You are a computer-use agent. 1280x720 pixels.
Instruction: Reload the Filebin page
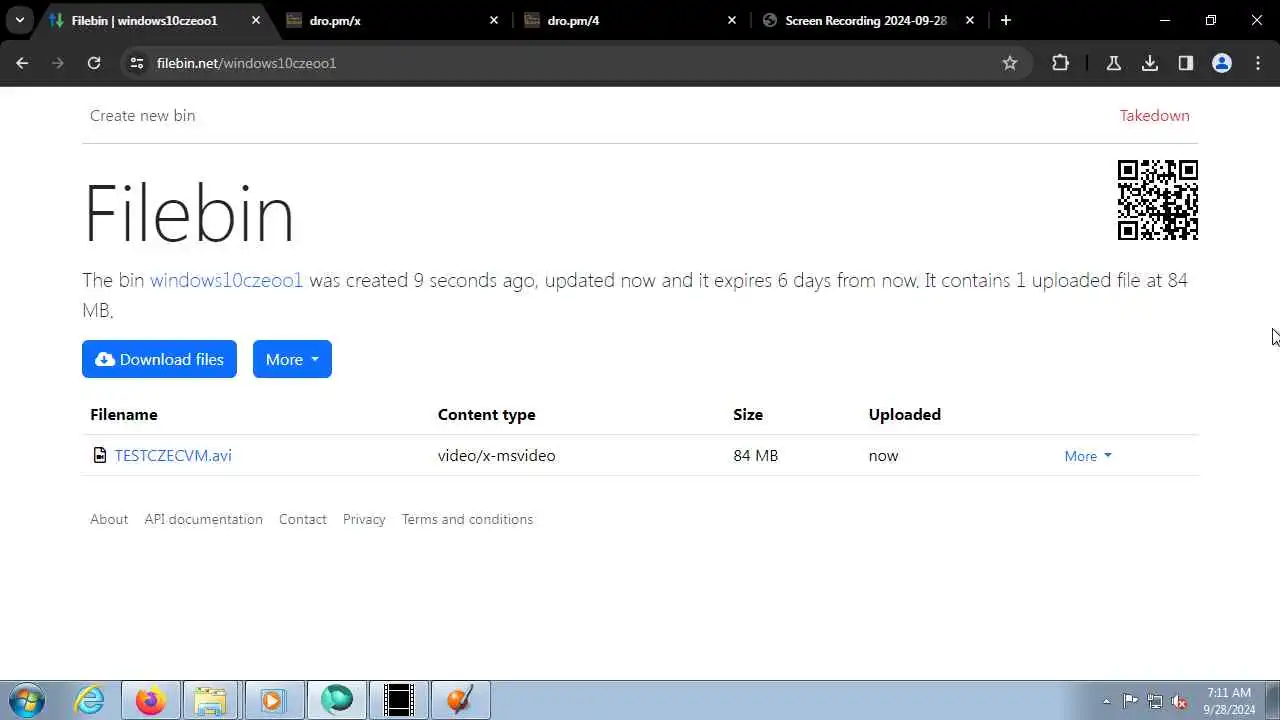tap(94, 63)
